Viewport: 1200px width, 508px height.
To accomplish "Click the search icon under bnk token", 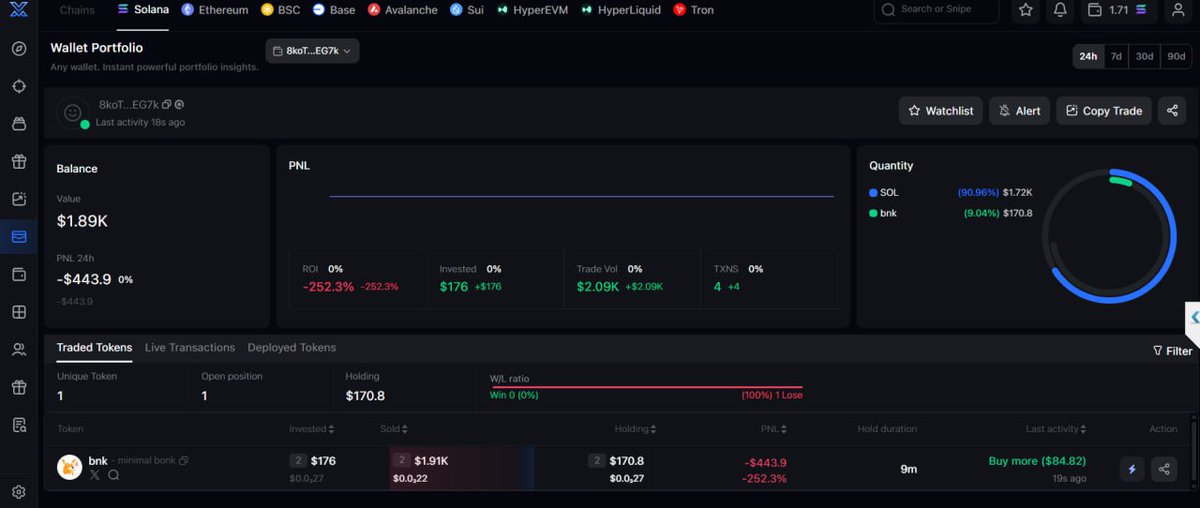I will tap(113, 475).
